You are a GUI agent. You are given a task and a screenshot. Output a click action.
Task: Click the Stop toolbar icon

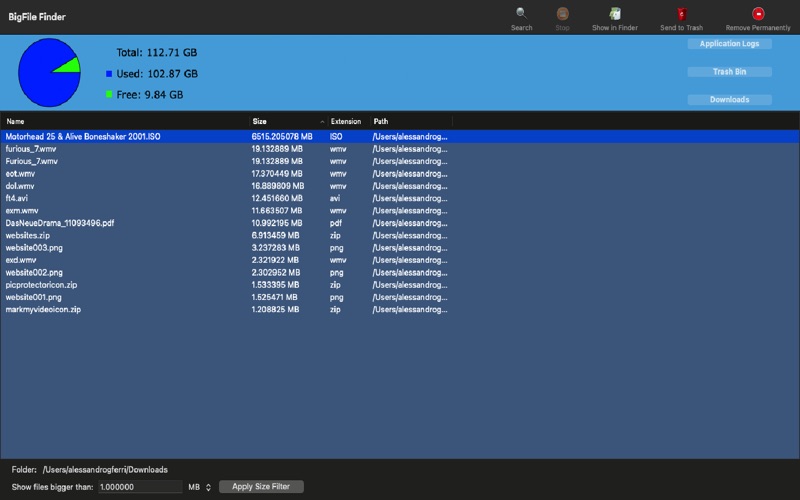(x=562, y=13)
